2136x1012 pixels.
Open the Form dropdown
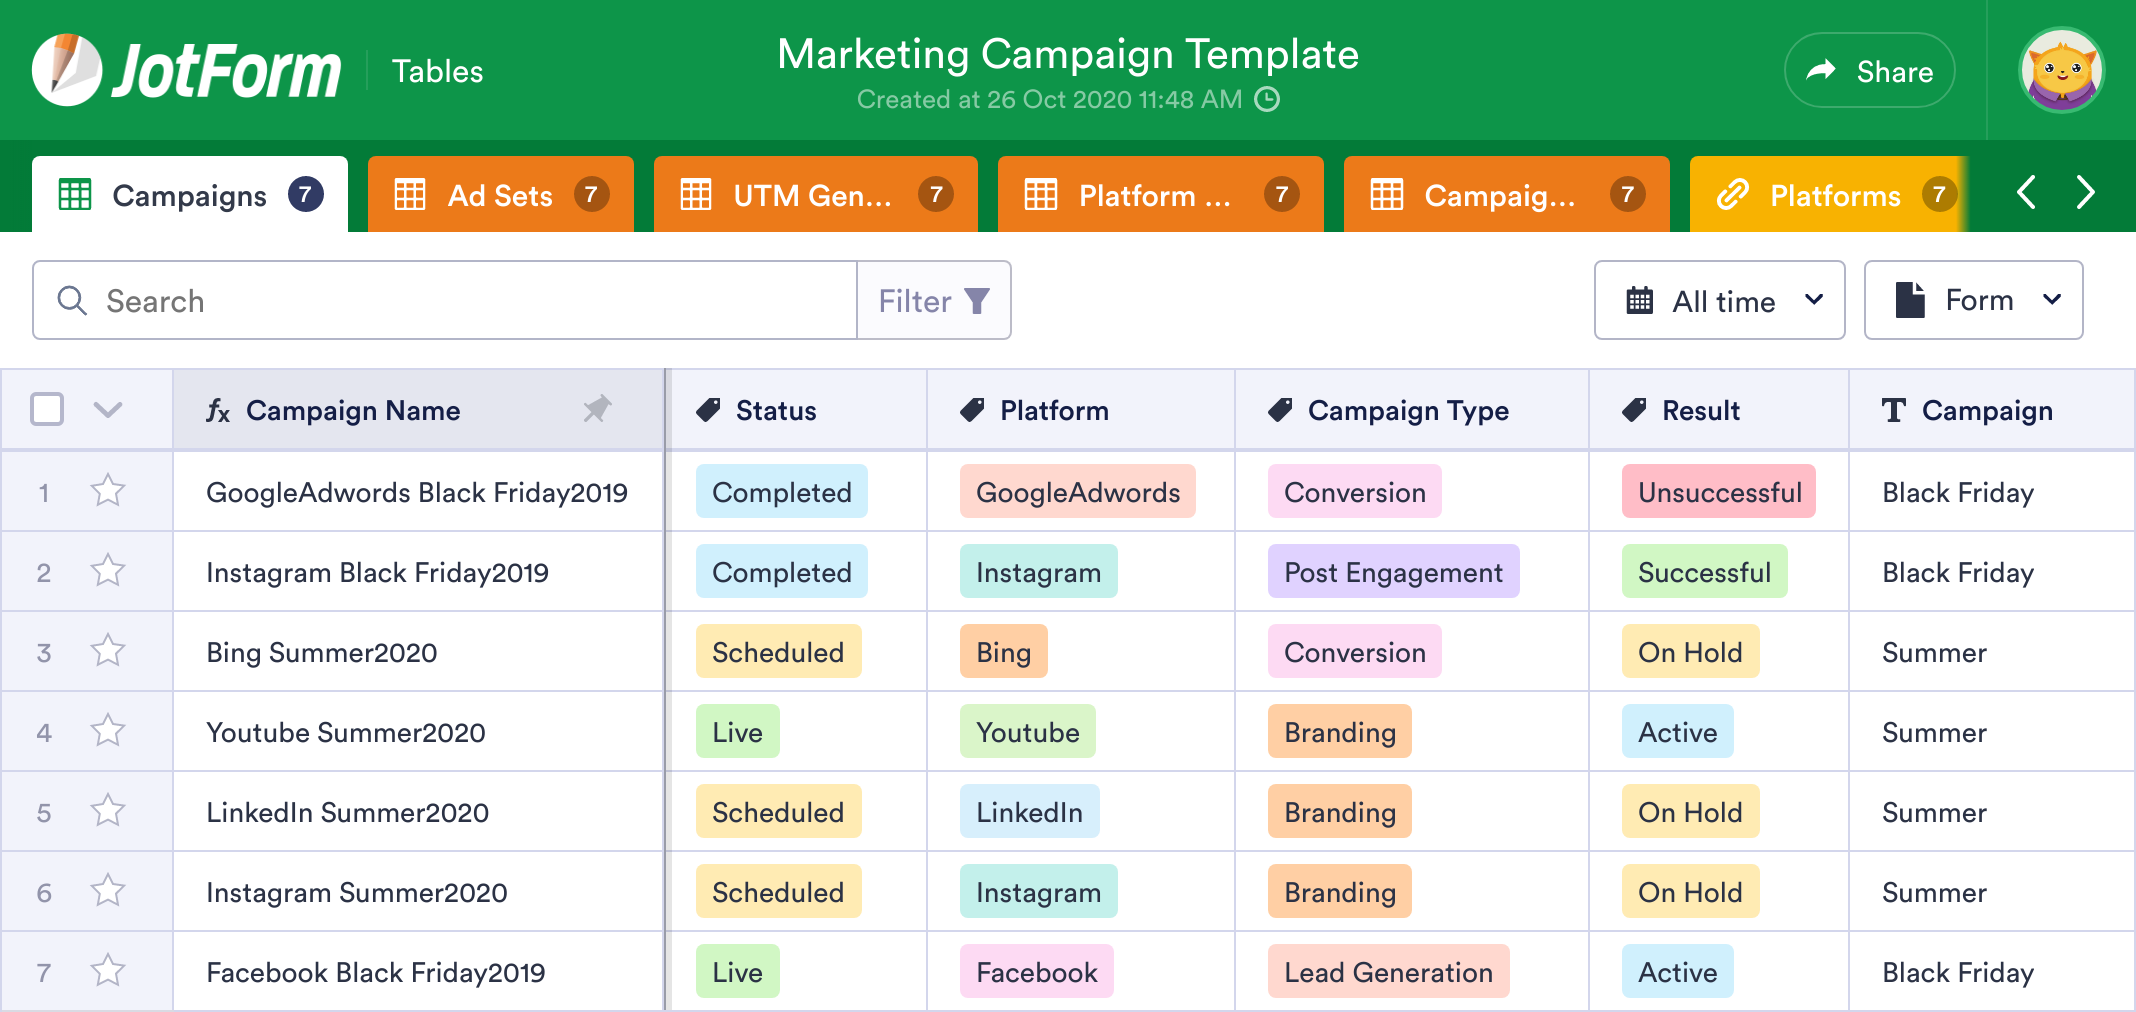1973,300
